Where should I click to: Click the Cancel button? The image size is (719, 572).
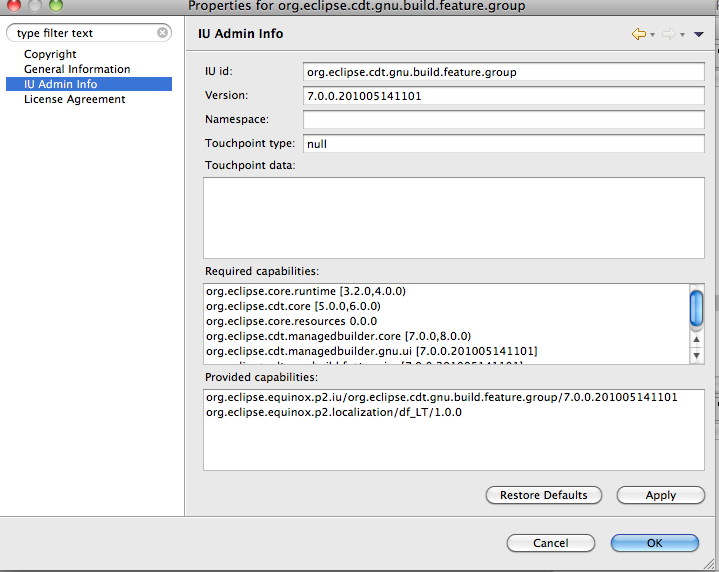click(x=551, y=543)
